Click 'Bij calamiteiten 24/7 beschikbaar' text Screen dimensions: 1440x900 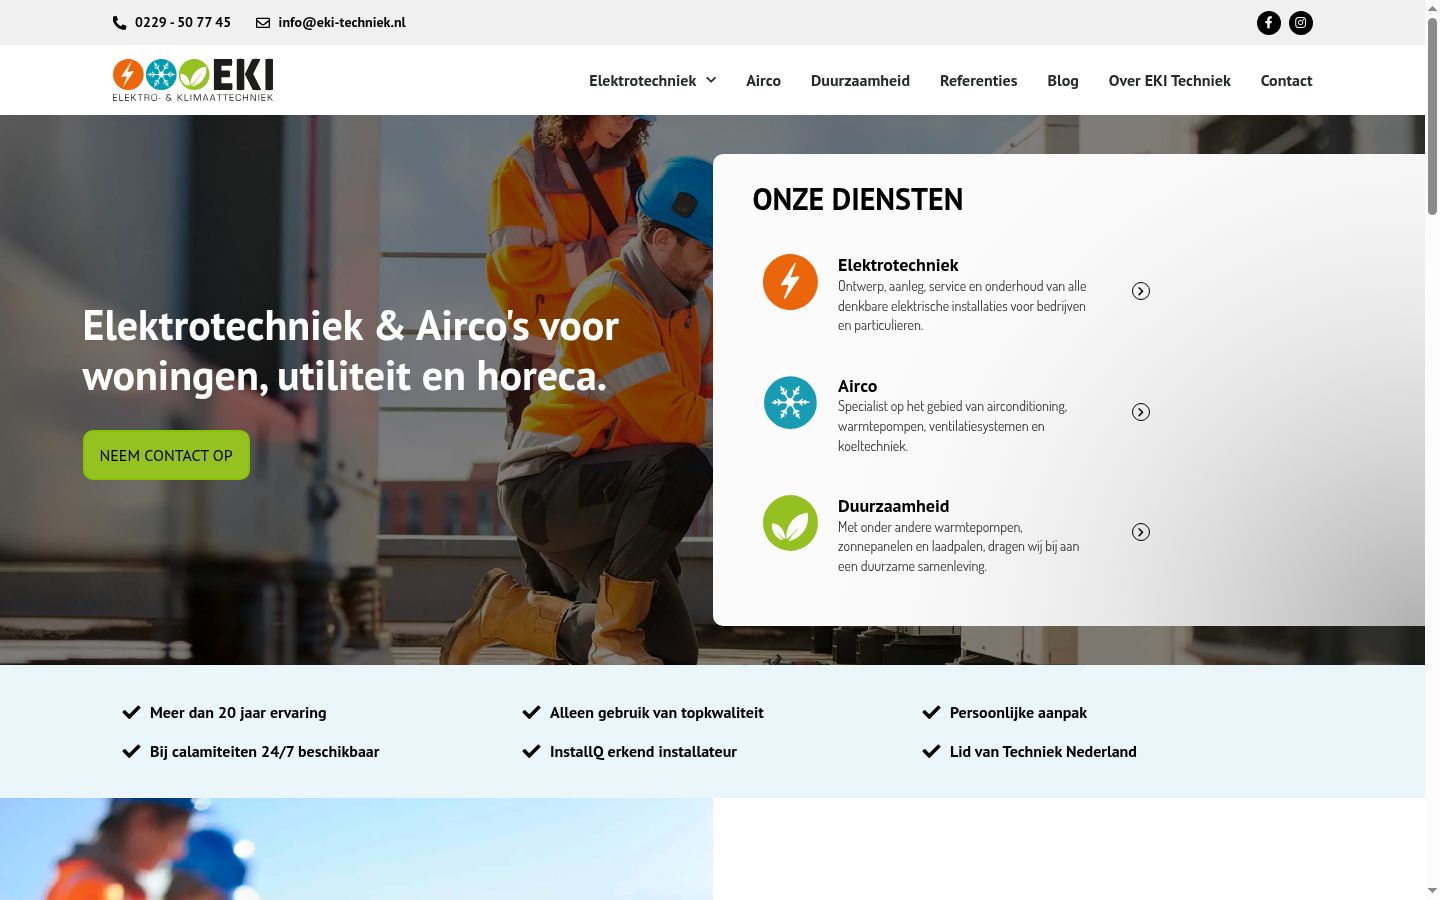click(264, 752)
